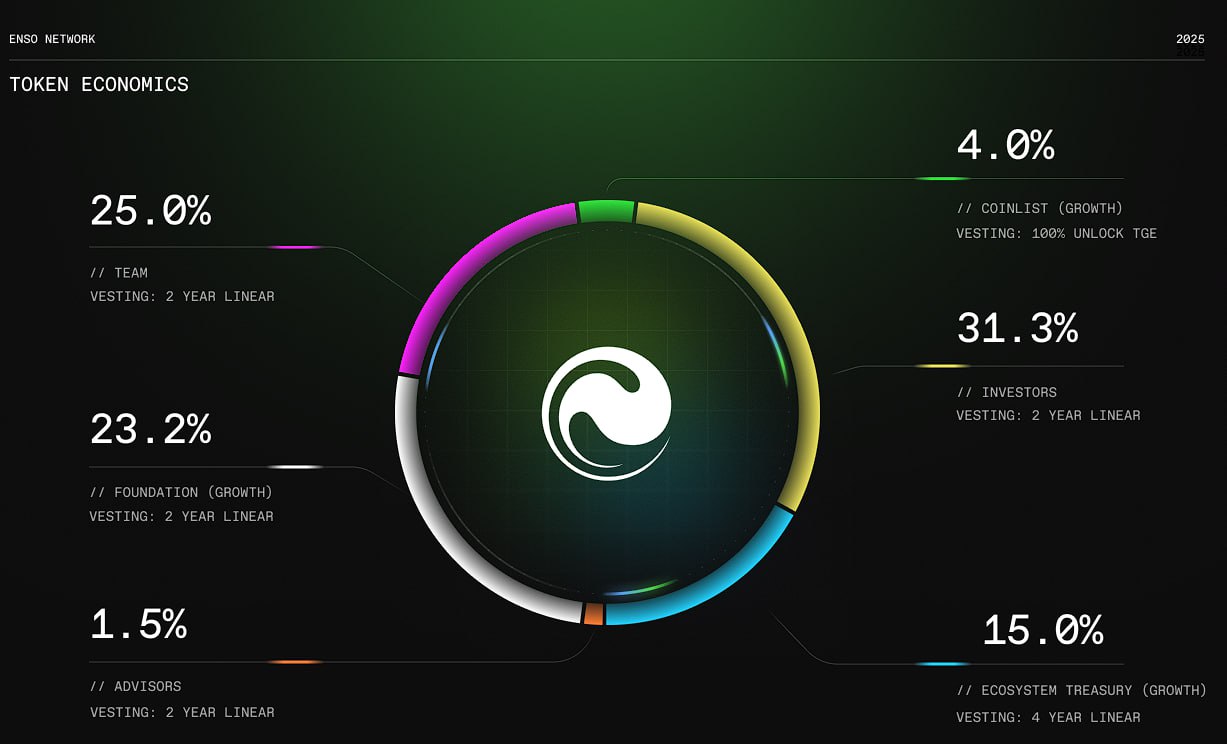Screen dimensions: 1227x744
Task: Click "VESTING: 4 YEAR LINEAR" text
Action: point(1048,718)
